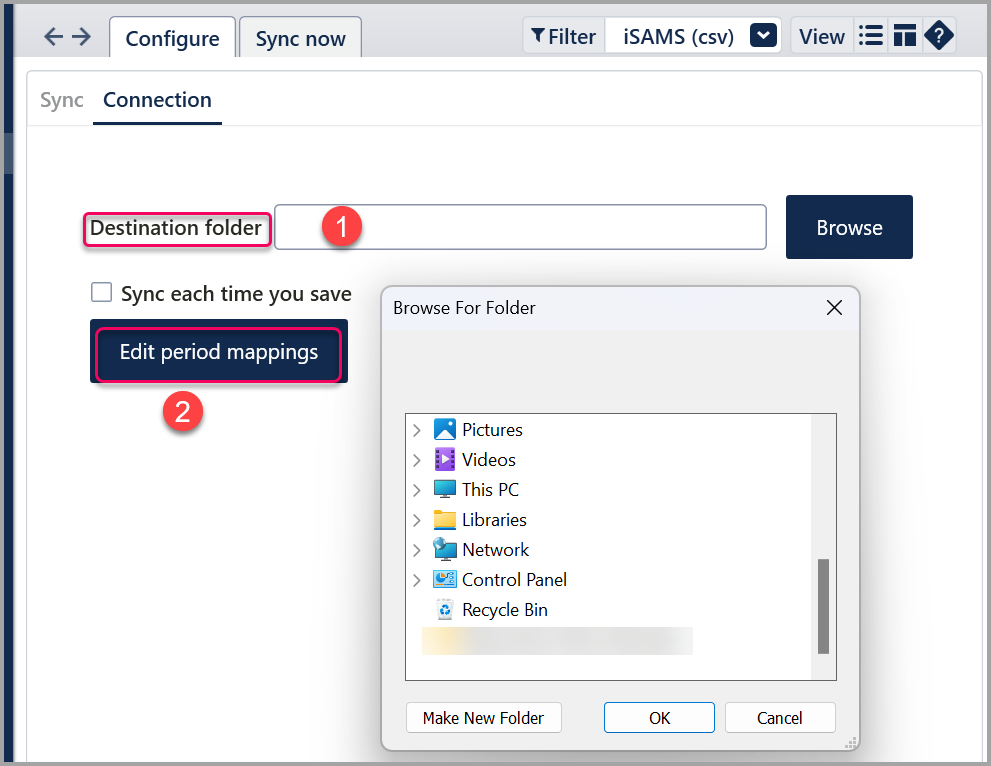Select the Libraries label
This screenshot has height=766, width=991.
pos(494,520)
